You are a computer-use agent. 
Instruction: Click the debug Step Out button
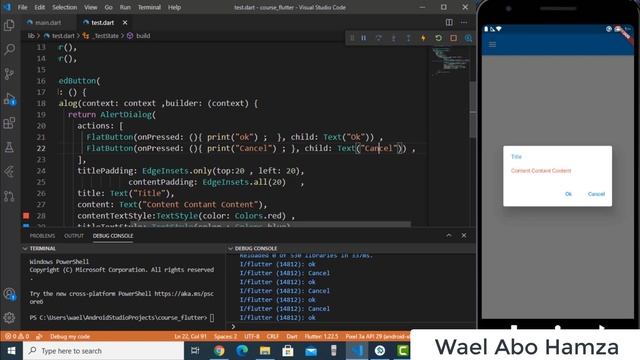click(x=408, y=38)
